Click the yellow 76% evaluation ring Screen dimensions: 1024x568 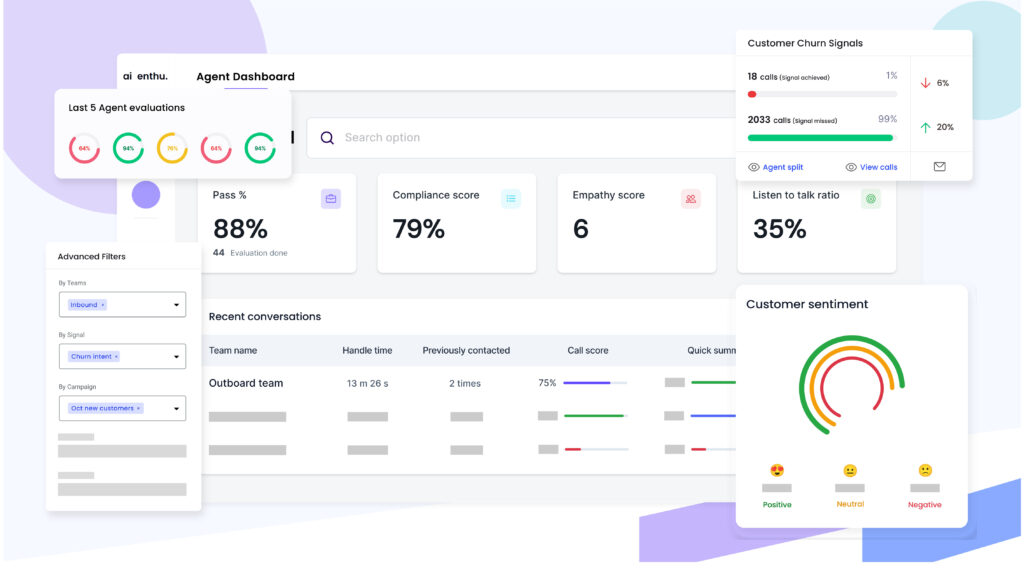(x=172, y=148)
